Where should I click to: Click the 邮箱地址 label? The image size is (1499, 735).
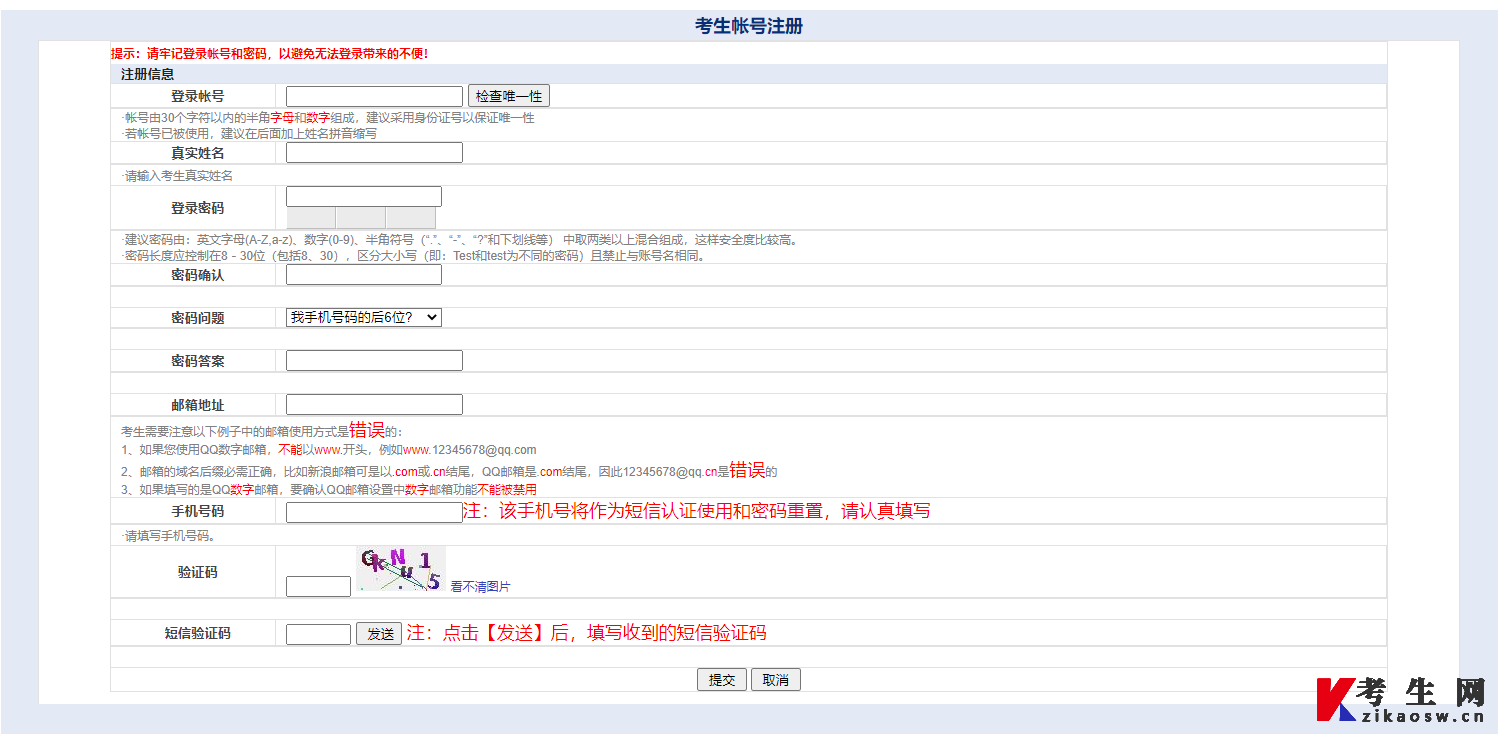[x=198, y=406]
